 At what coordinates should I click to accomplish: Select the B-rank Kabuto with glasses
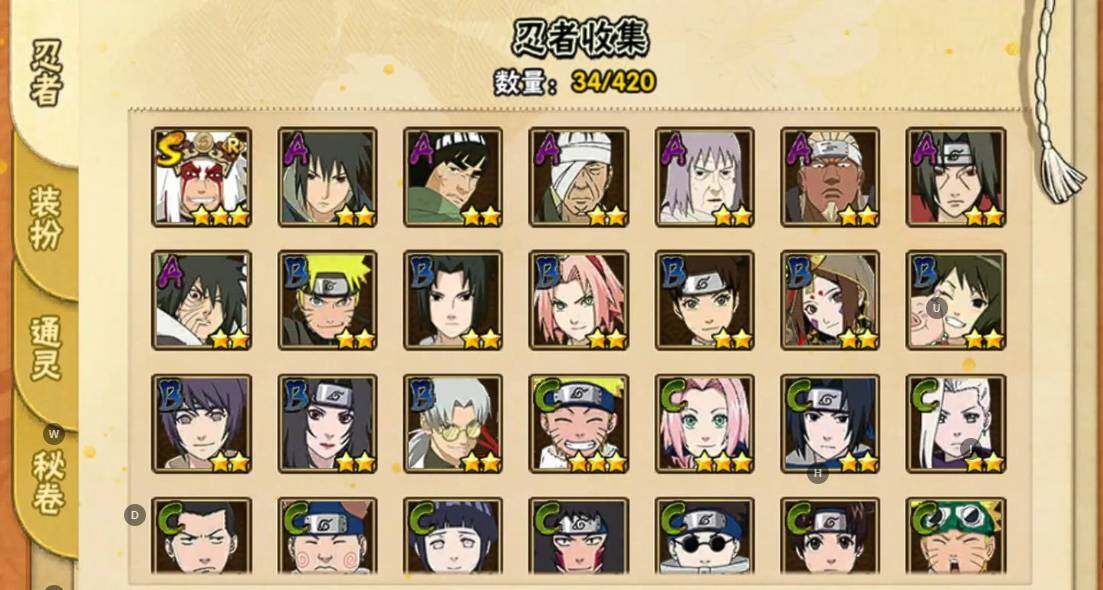(453, 423)
